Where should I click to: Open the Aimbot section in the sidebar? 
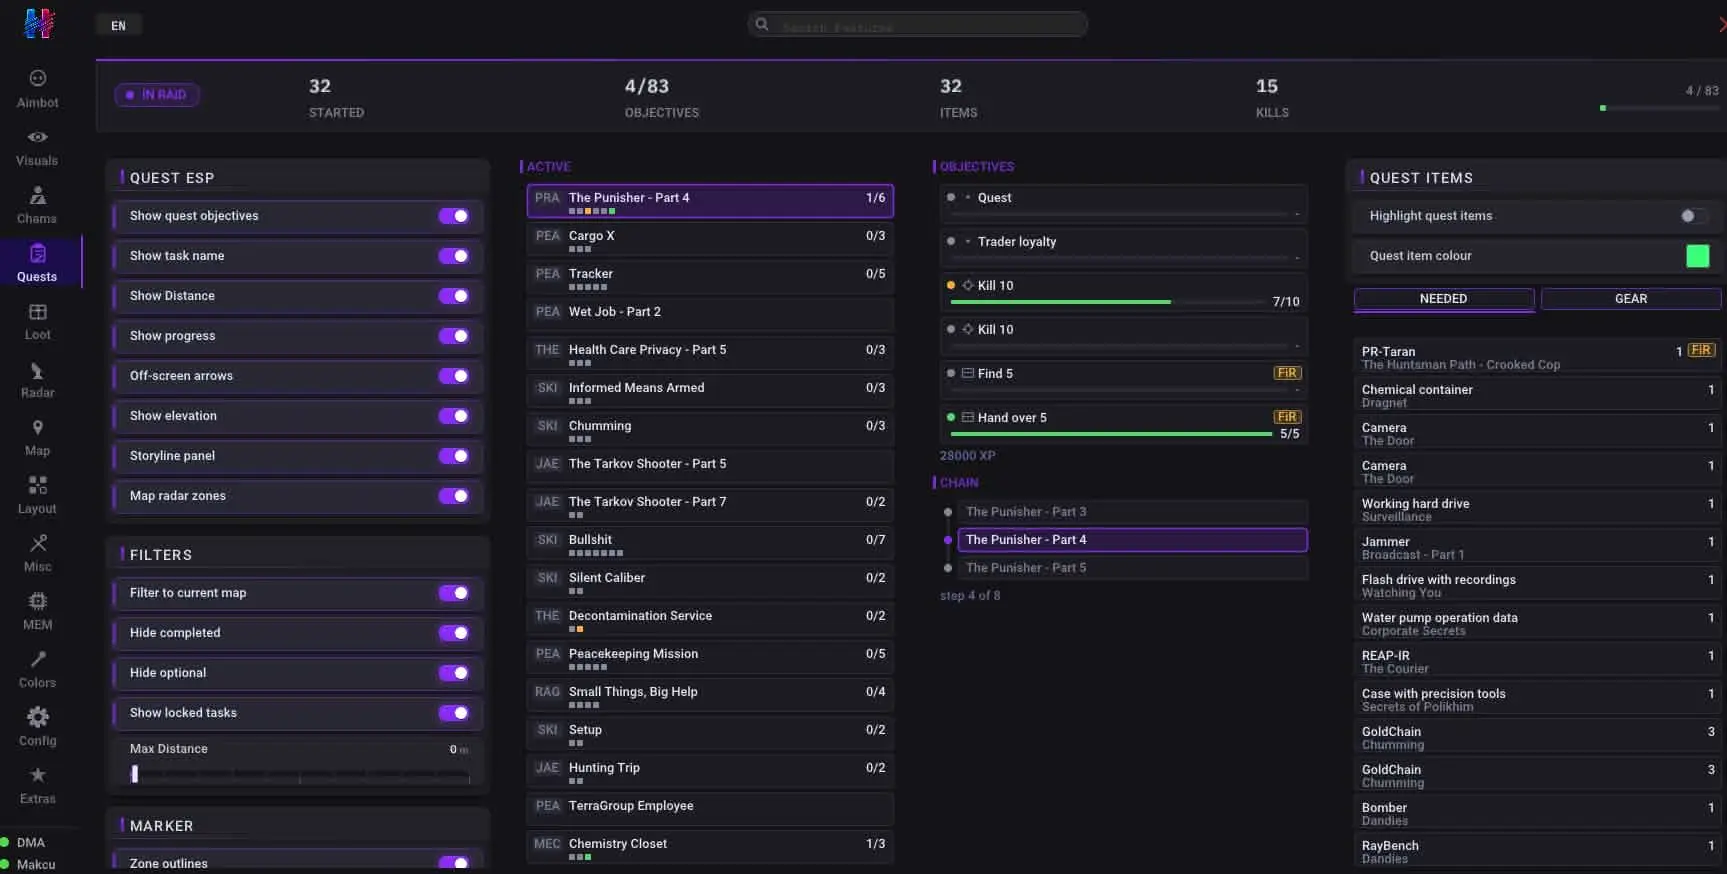[x=38, y=88]
